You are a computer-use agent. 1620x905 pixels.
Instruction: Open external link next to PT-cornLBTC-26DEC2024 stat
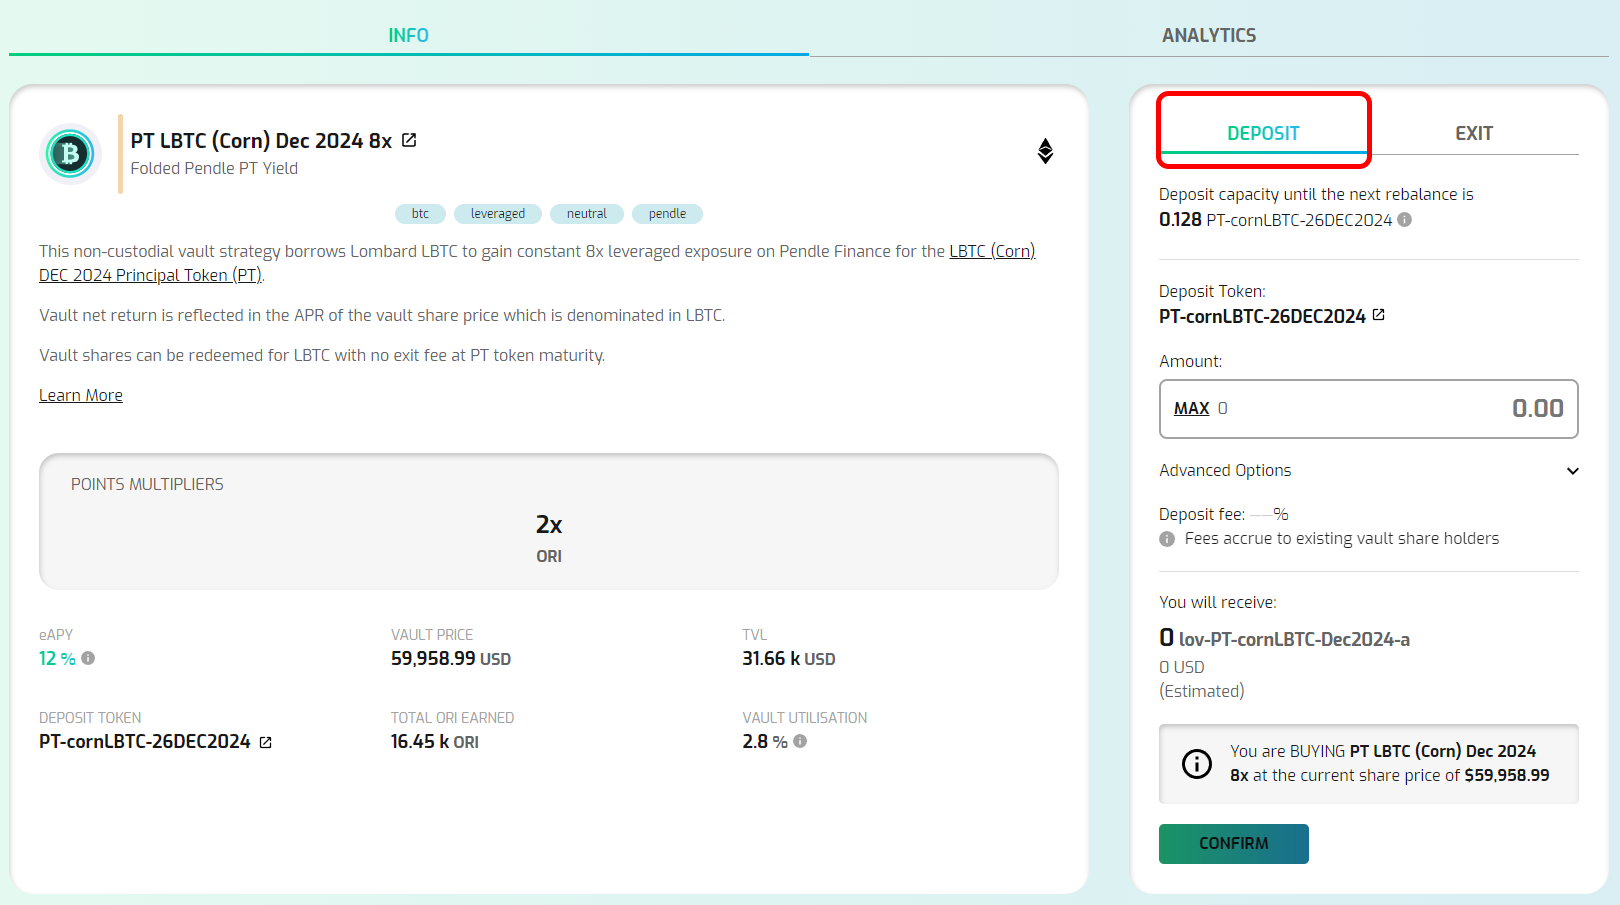click(266, 742)
